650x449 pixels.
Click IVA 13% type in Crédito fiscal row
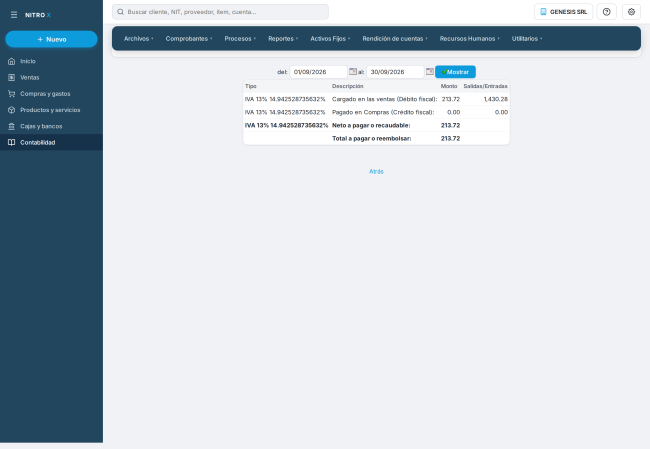click(285, 112)
